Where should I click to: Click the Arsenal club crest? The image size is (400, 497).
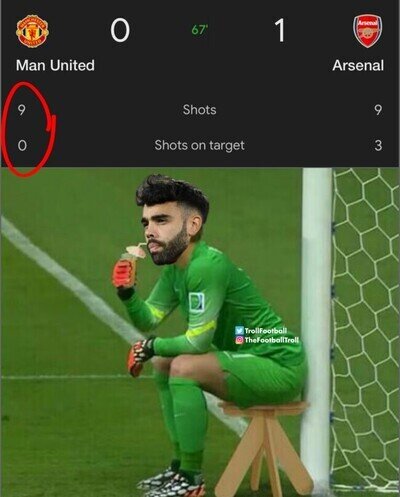[x=368, y=31]
